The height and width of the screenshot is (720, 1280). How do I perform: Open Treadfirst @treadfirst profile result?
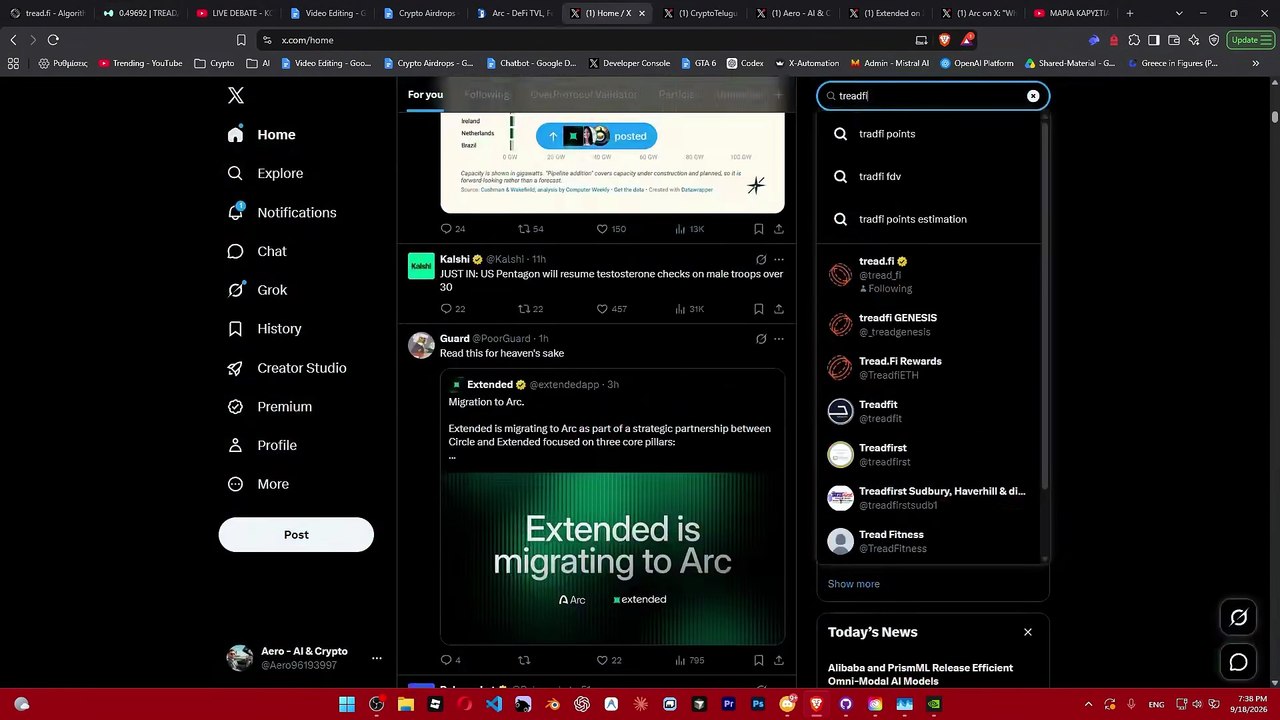click(x=930, y=455)
